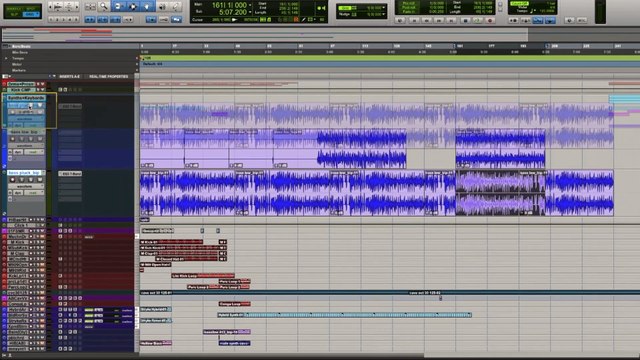Click EQ3 7-Band insert on bass pluck_bip
Viewport: 640px width, 360px height.
[70, 173]
